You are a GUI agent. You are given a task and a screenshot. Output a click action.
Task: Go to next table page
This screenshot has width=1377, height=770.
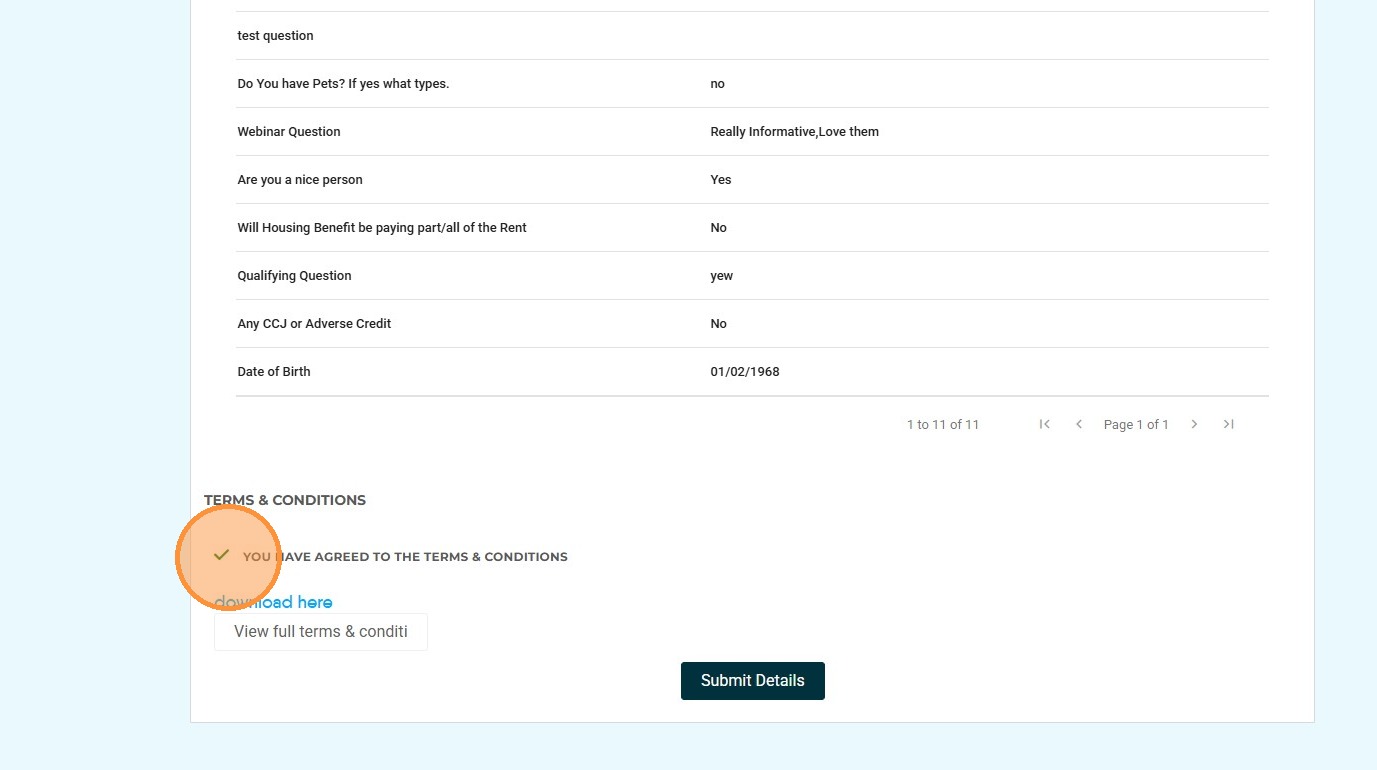(1194, 424)
